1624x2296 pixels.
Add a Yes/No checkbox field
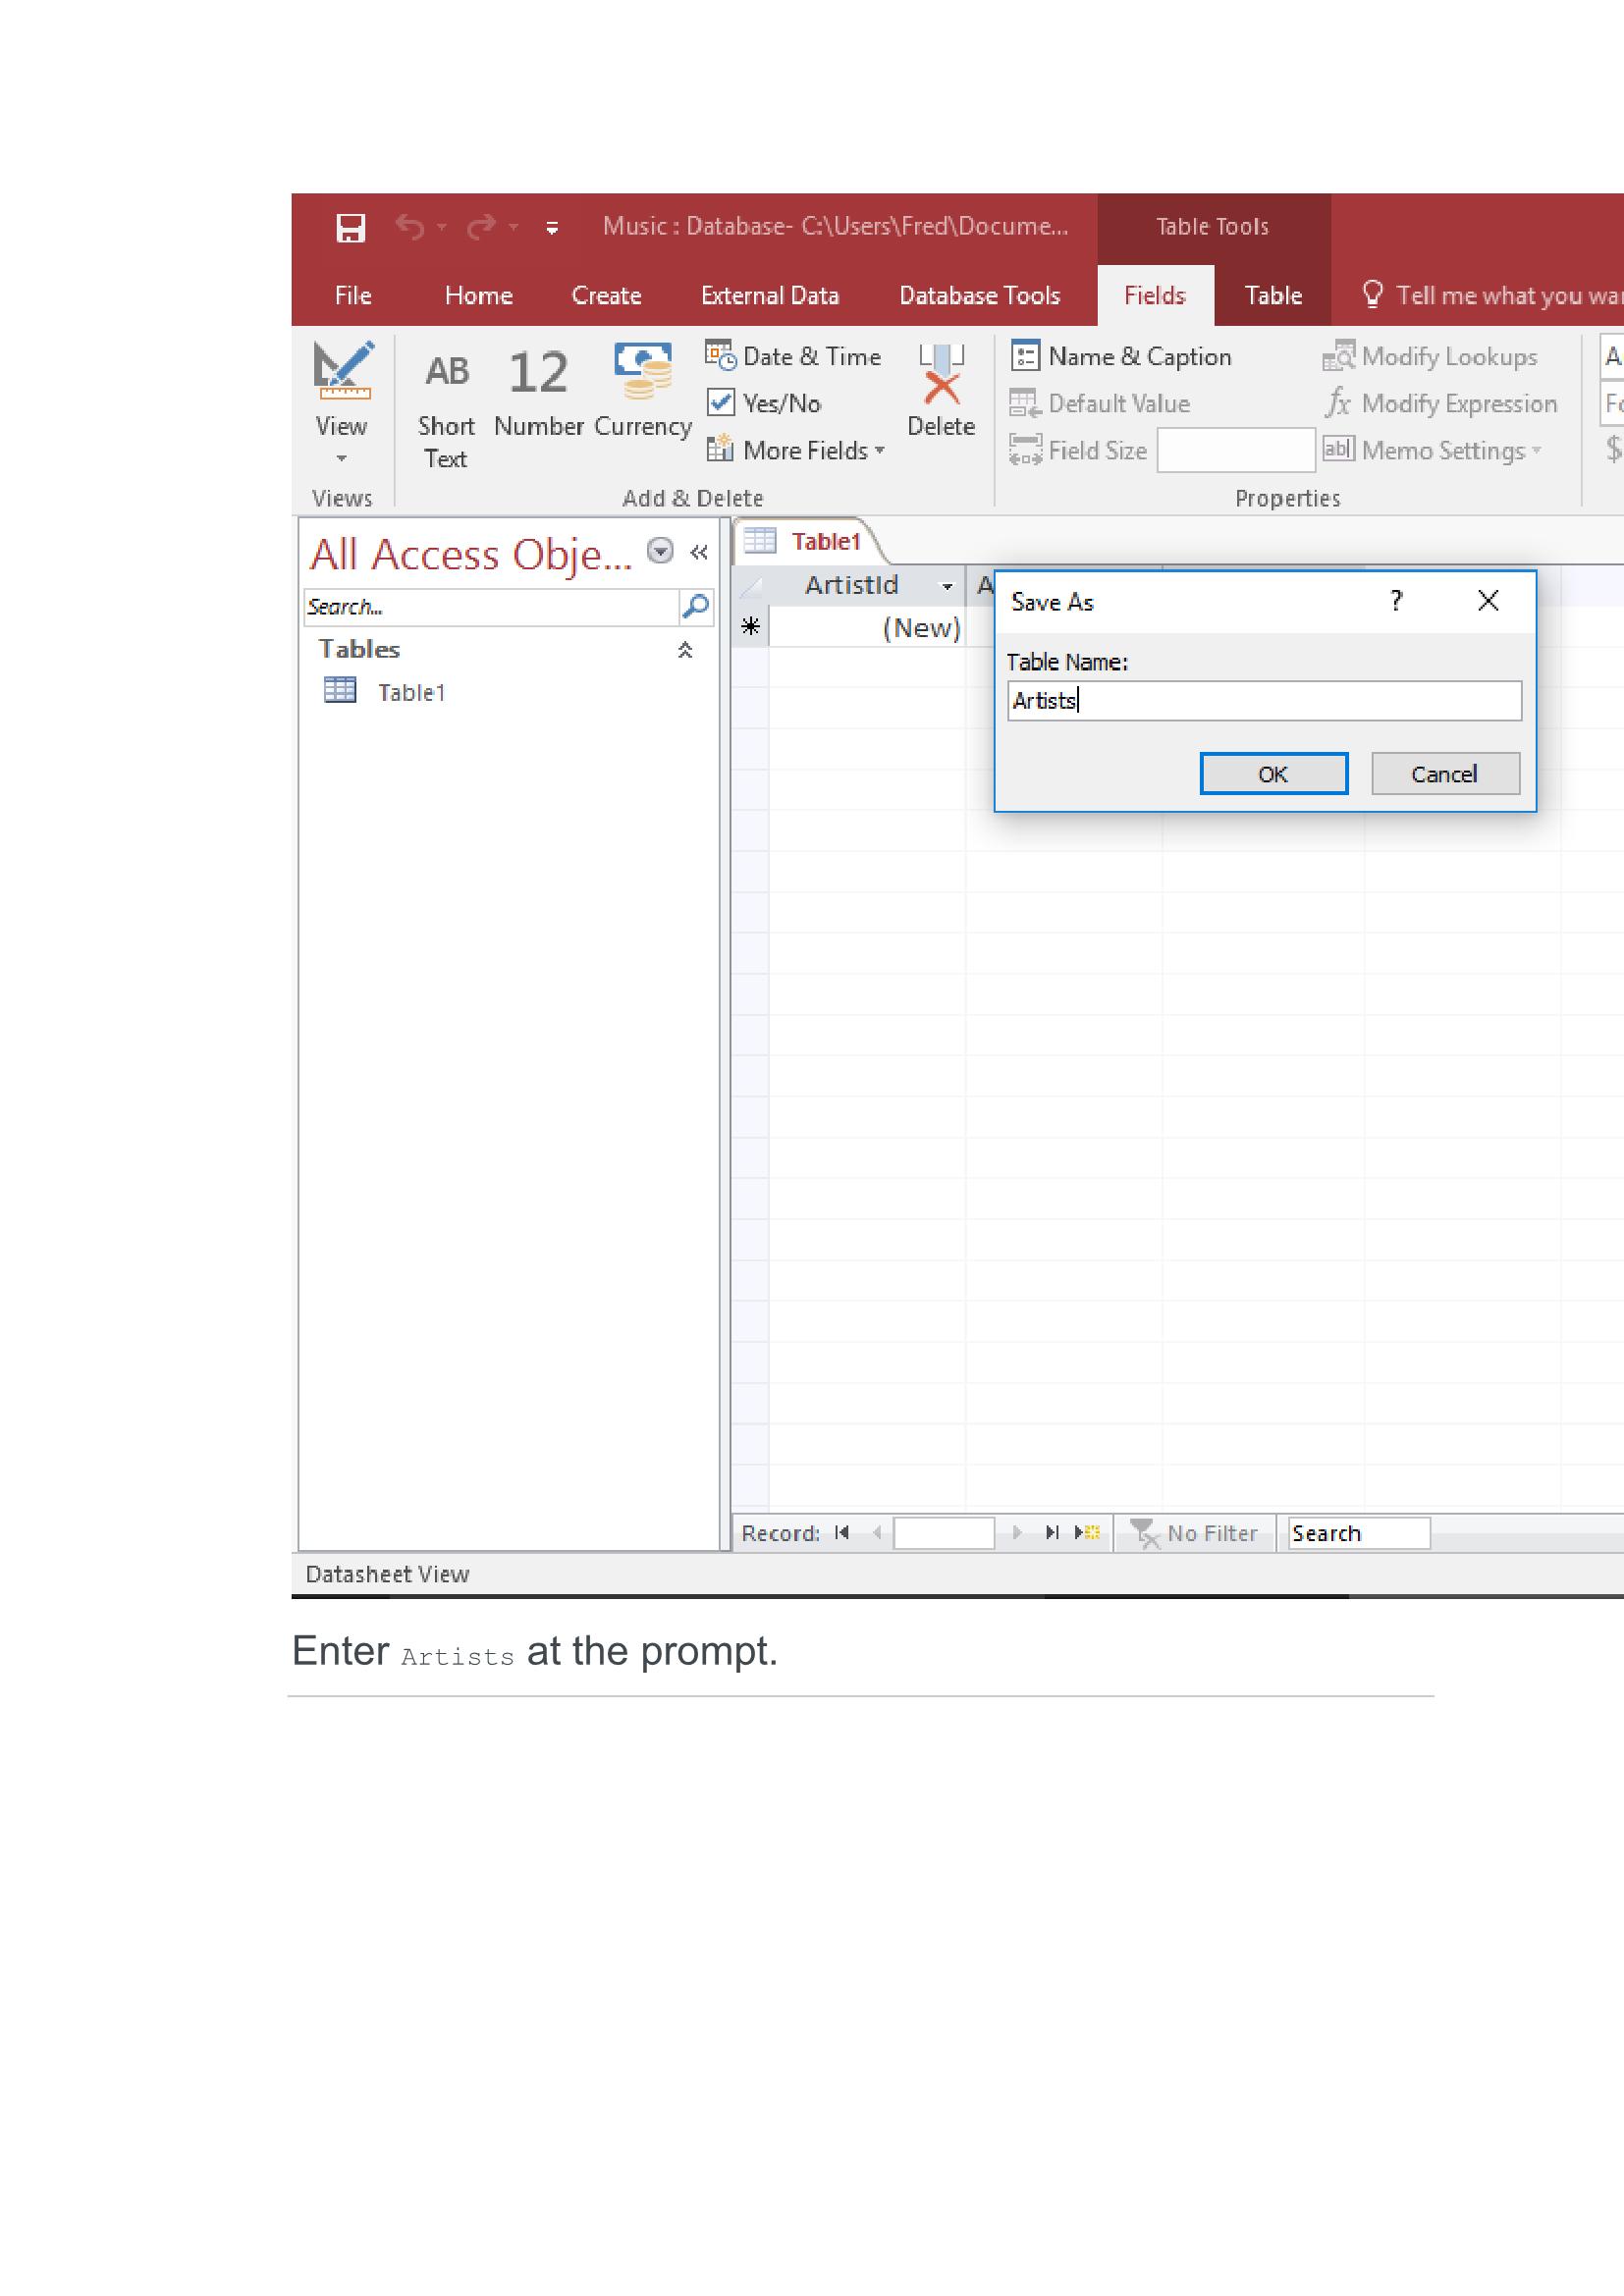tap(765, 404)
